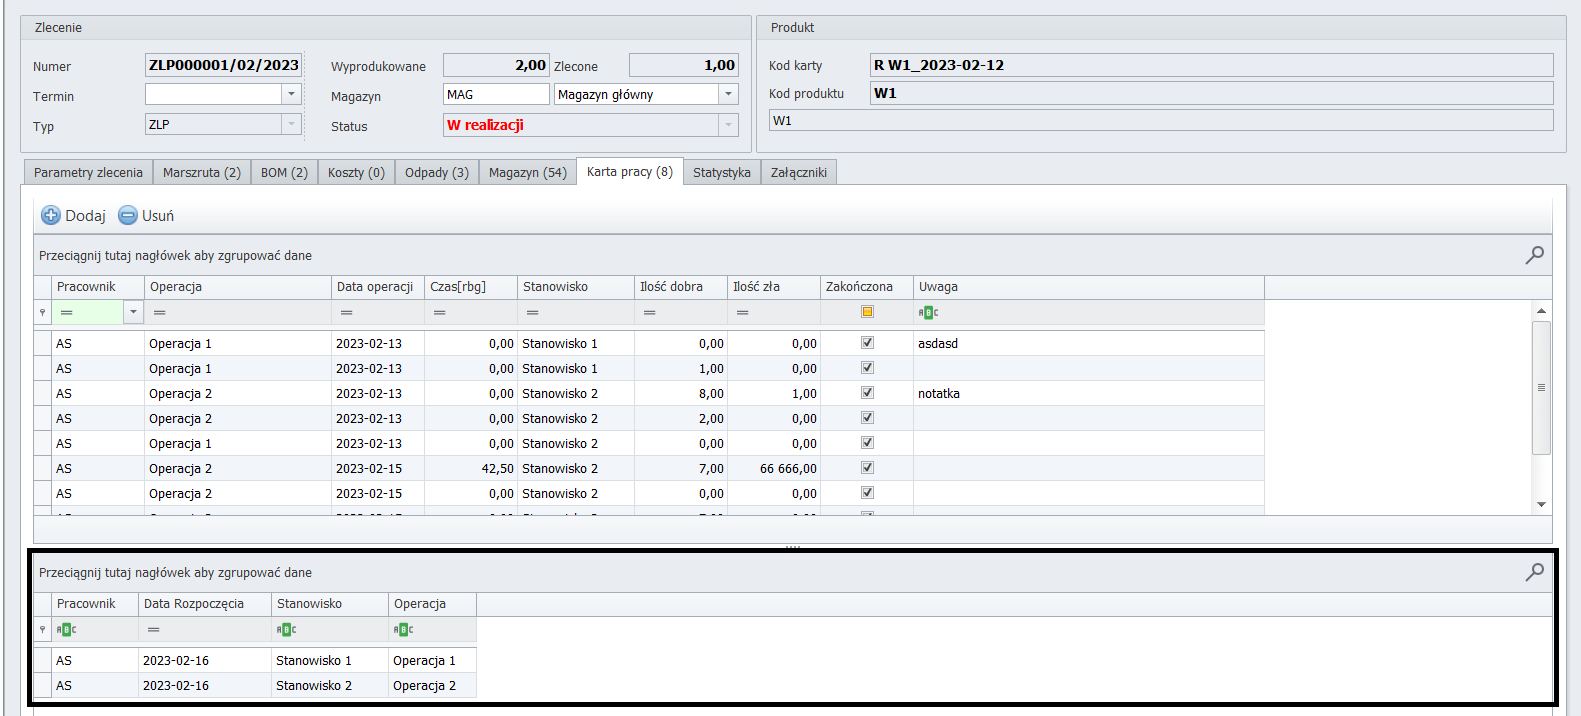The width and height of the screenshot is (1581, 716).
Task: Open search magnifier in lower grid
Action: (x=1534, y=572)
